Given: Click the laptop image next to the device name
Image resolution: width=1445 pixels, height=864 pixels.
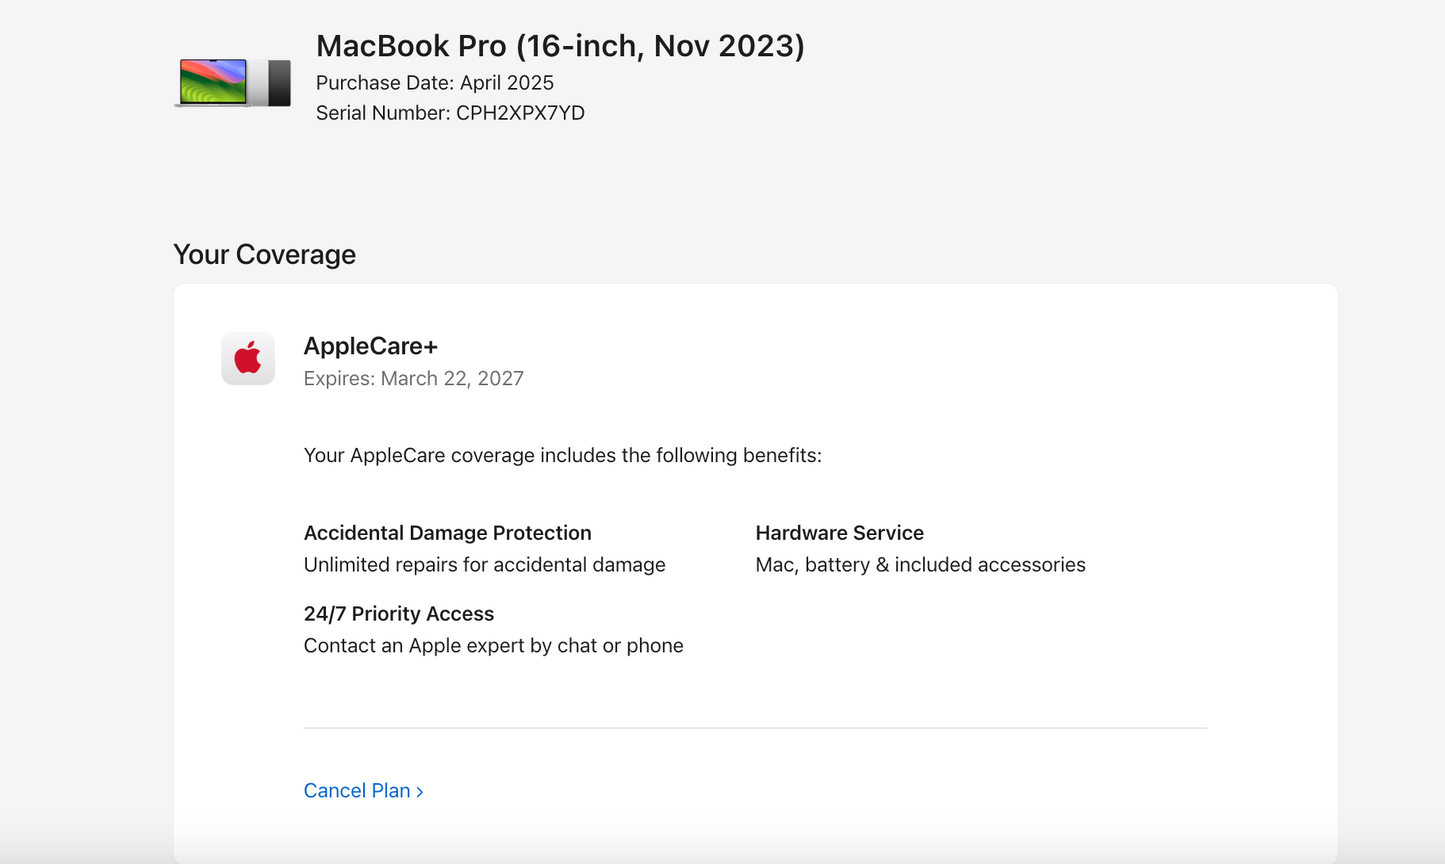Looking at the screenshot, I should (x=232, y=82).
